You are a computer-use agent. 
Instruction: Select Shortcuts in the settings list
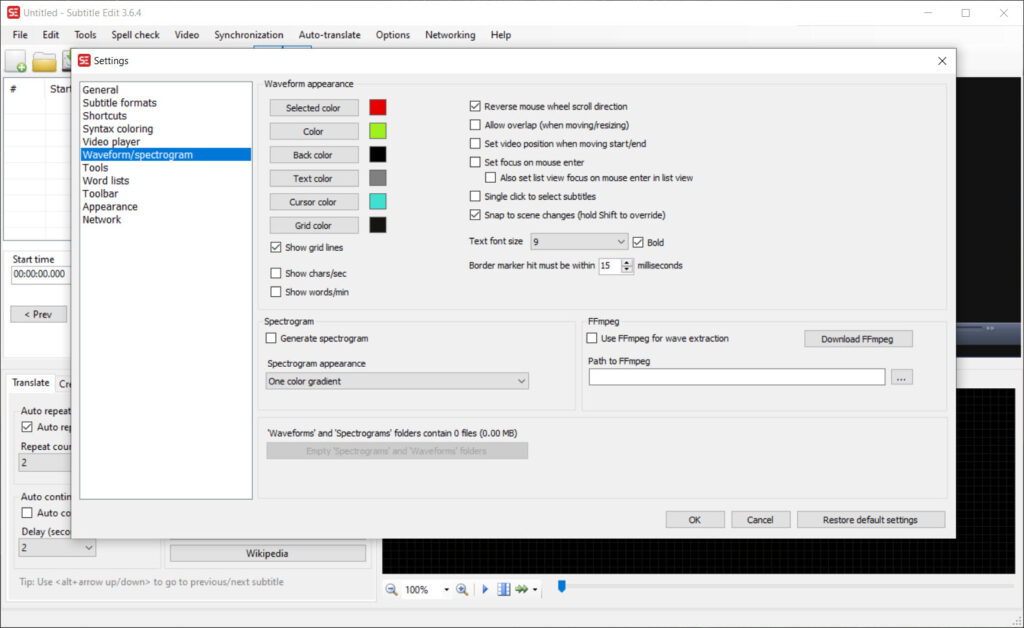(104, 116)
